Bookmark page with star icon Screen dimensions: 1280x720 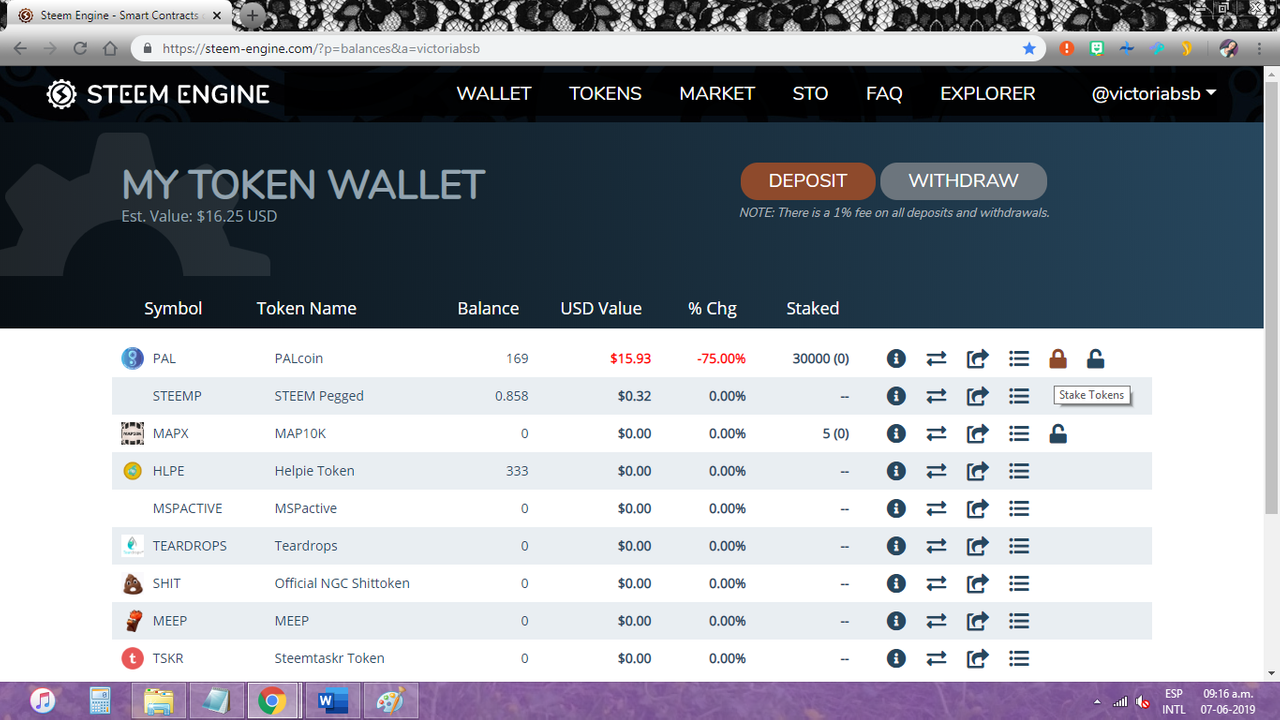click(x=1029, y=48)
